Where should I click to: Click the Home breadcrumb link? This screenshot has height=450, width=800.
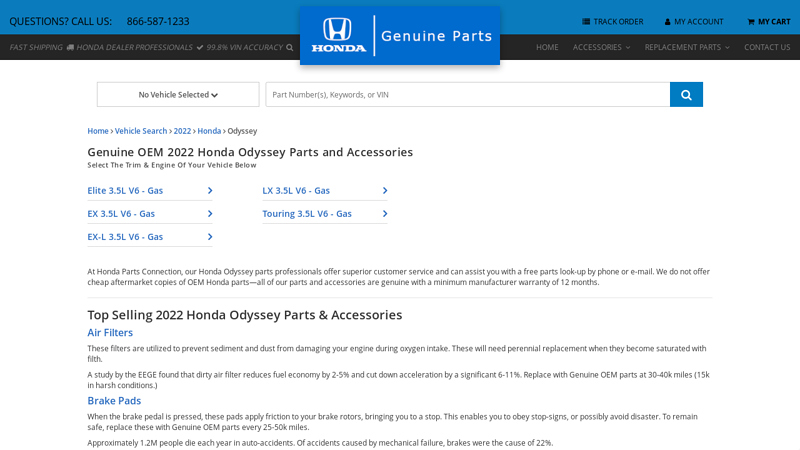98,131
